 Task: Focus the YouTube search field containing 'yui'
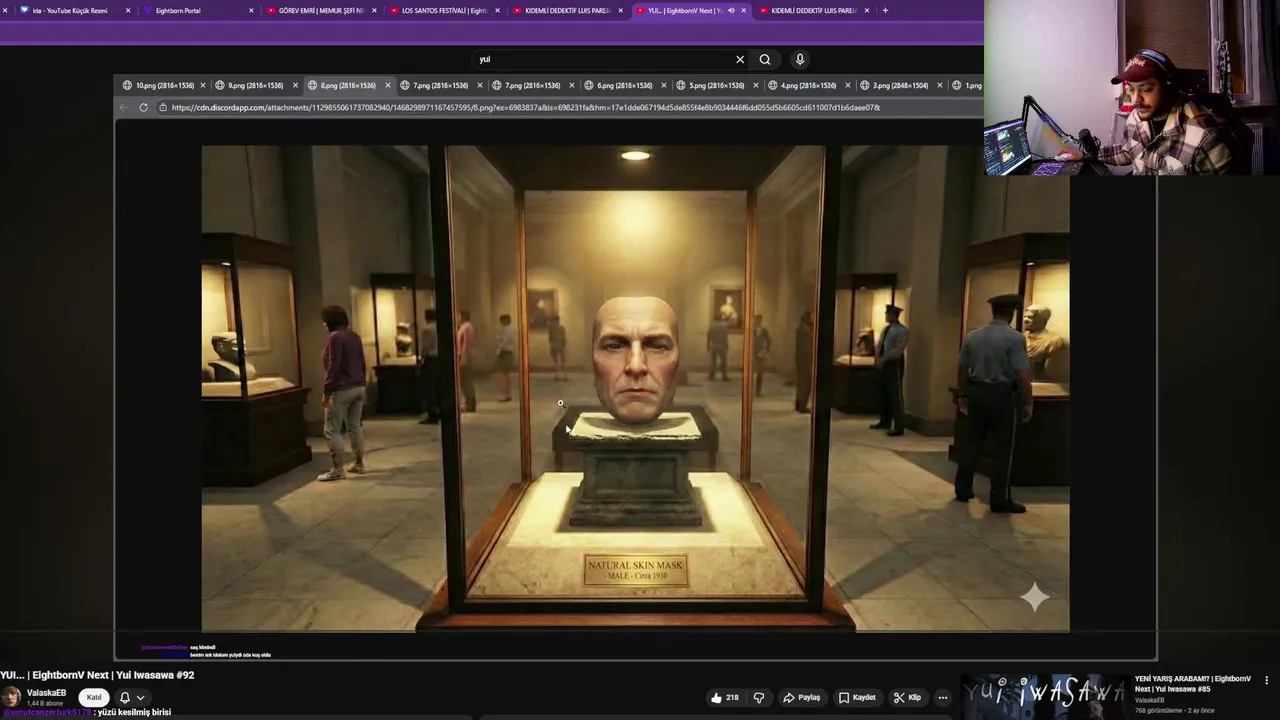pos(600,59)
